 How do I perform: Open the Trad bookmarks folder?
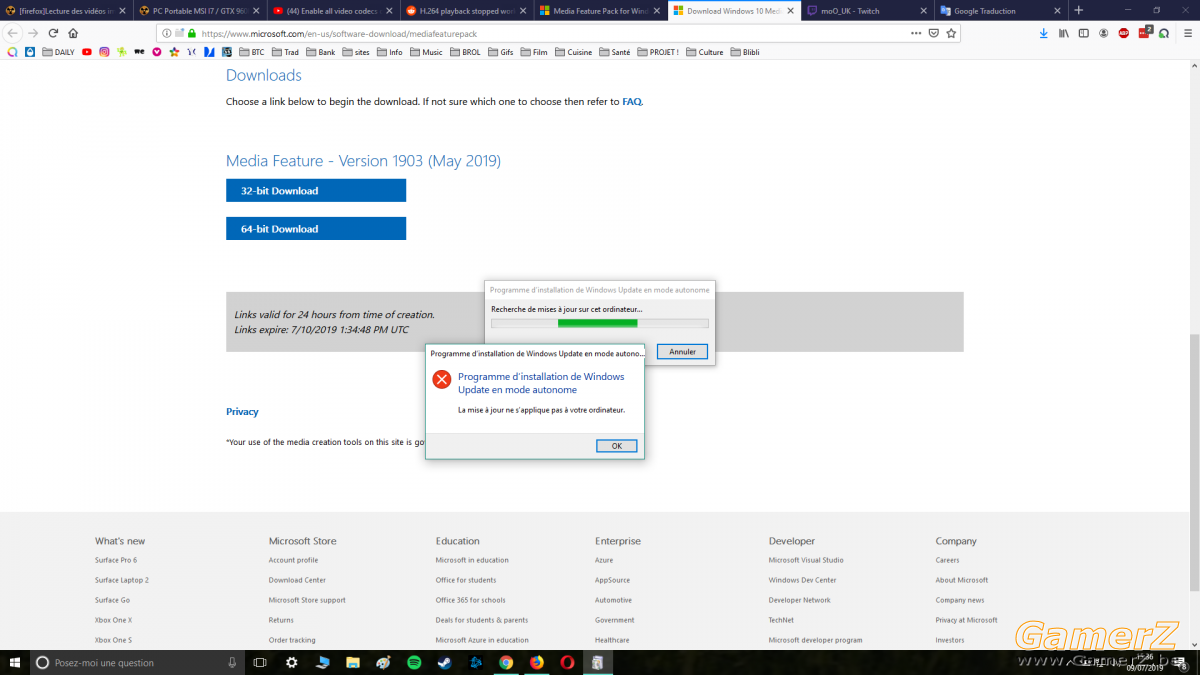[x=285, y=52]
